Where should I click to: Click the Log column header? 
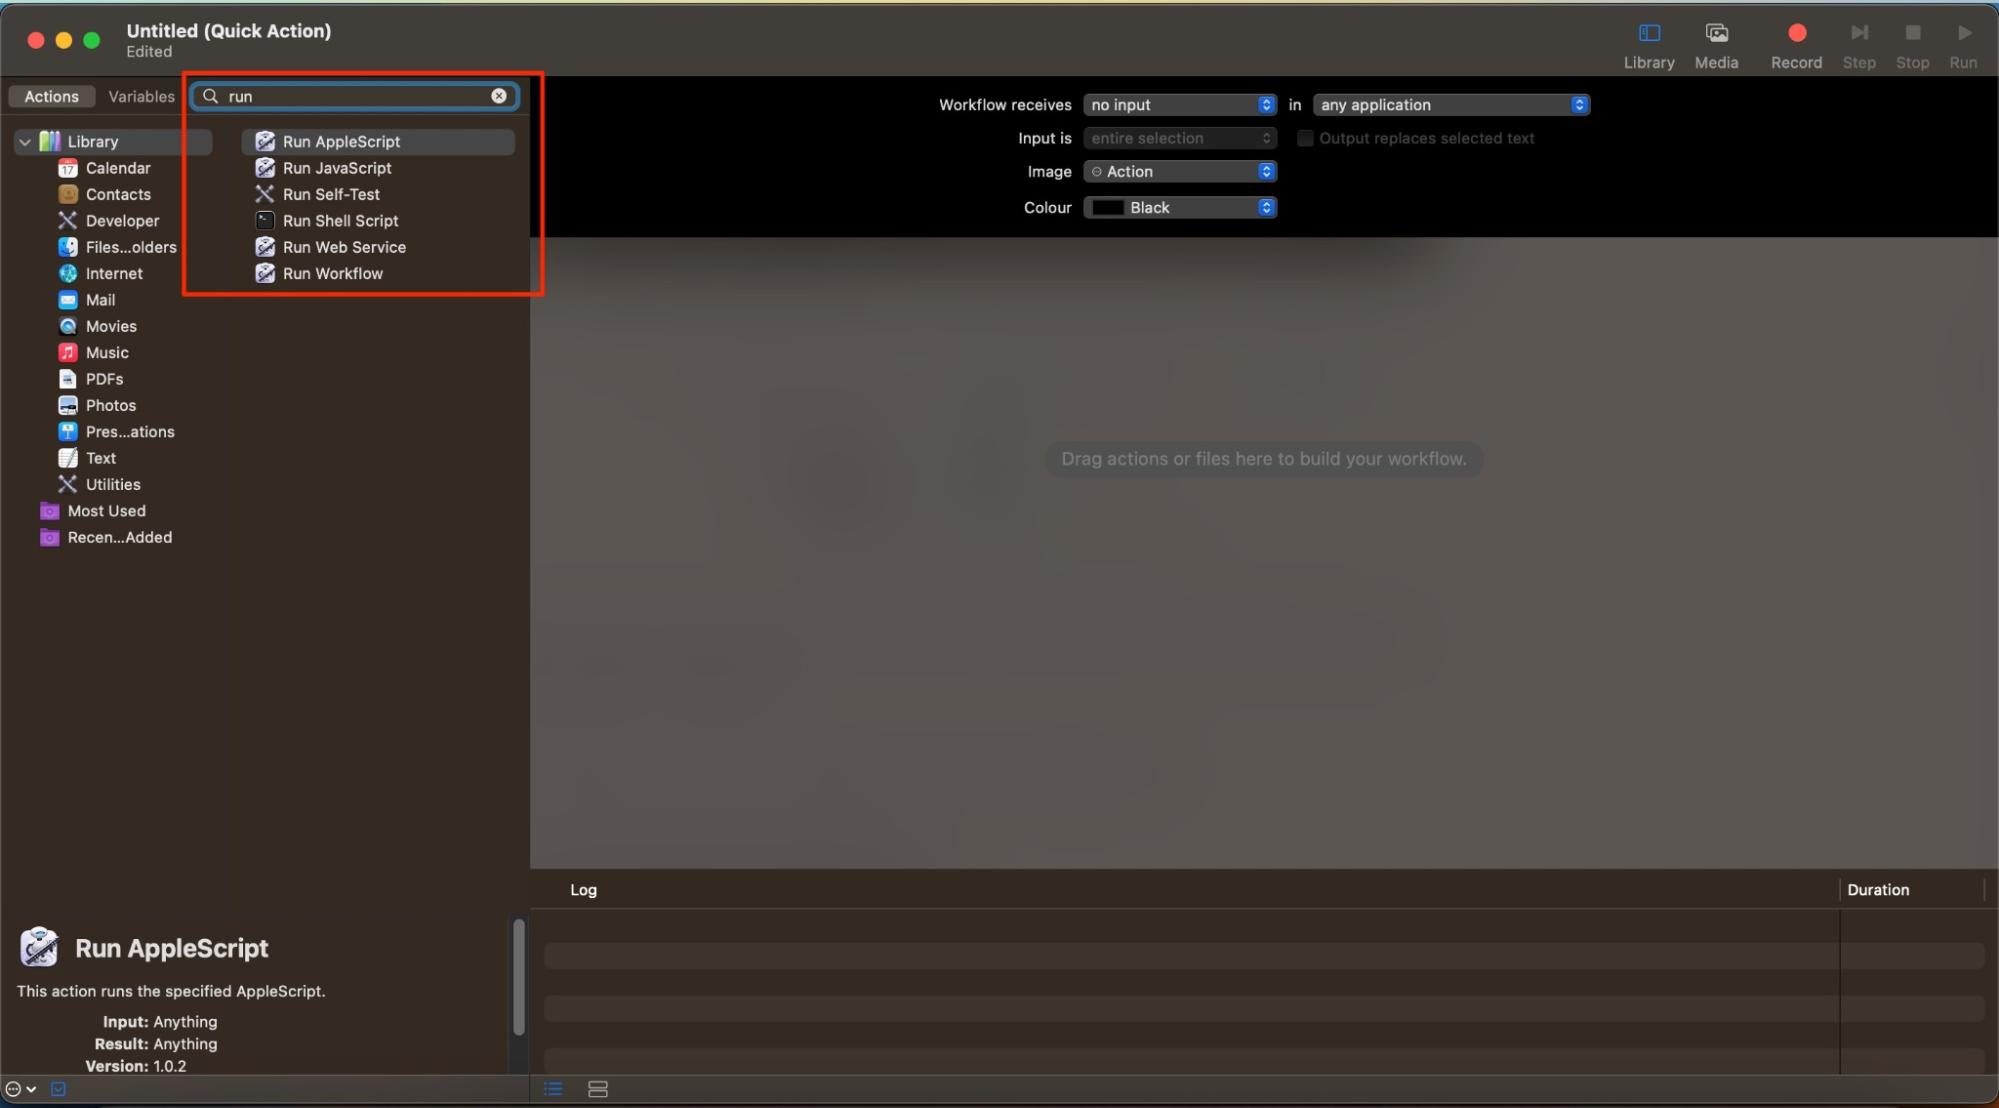click(x=583, y=890)
